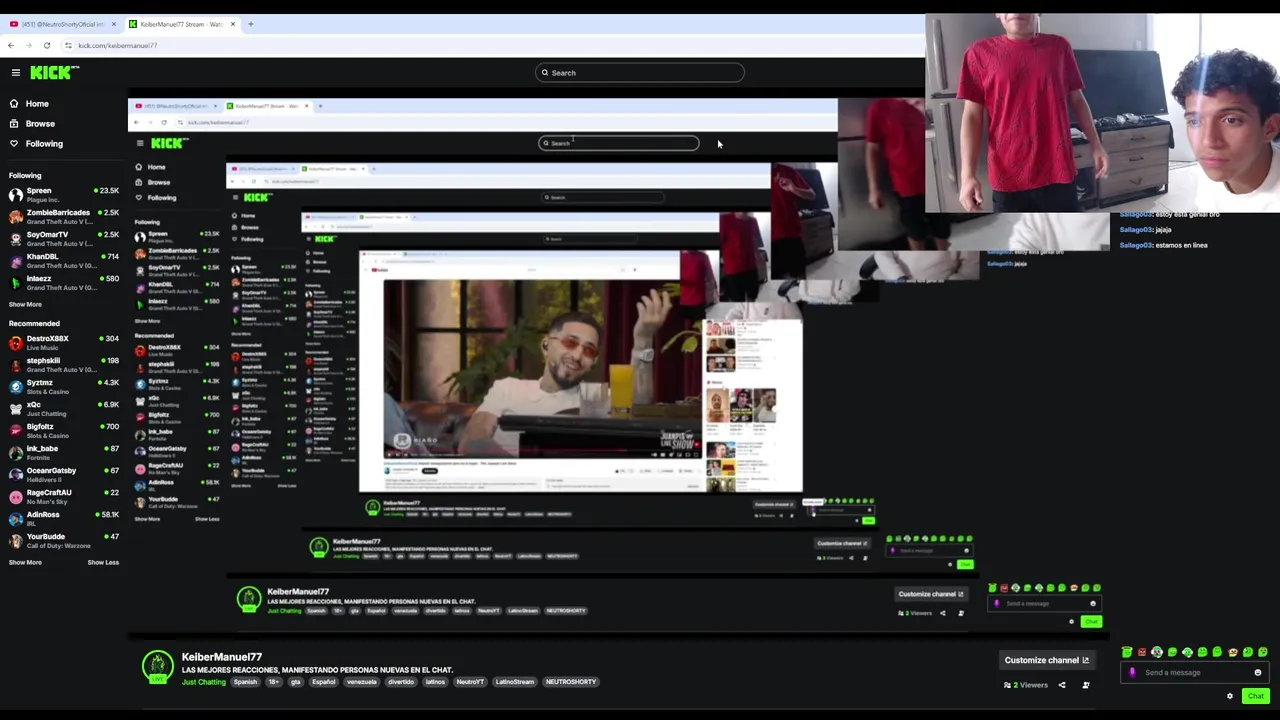
Task: Open the emoji picker in chat input
Action: (x=1258, y=673)
